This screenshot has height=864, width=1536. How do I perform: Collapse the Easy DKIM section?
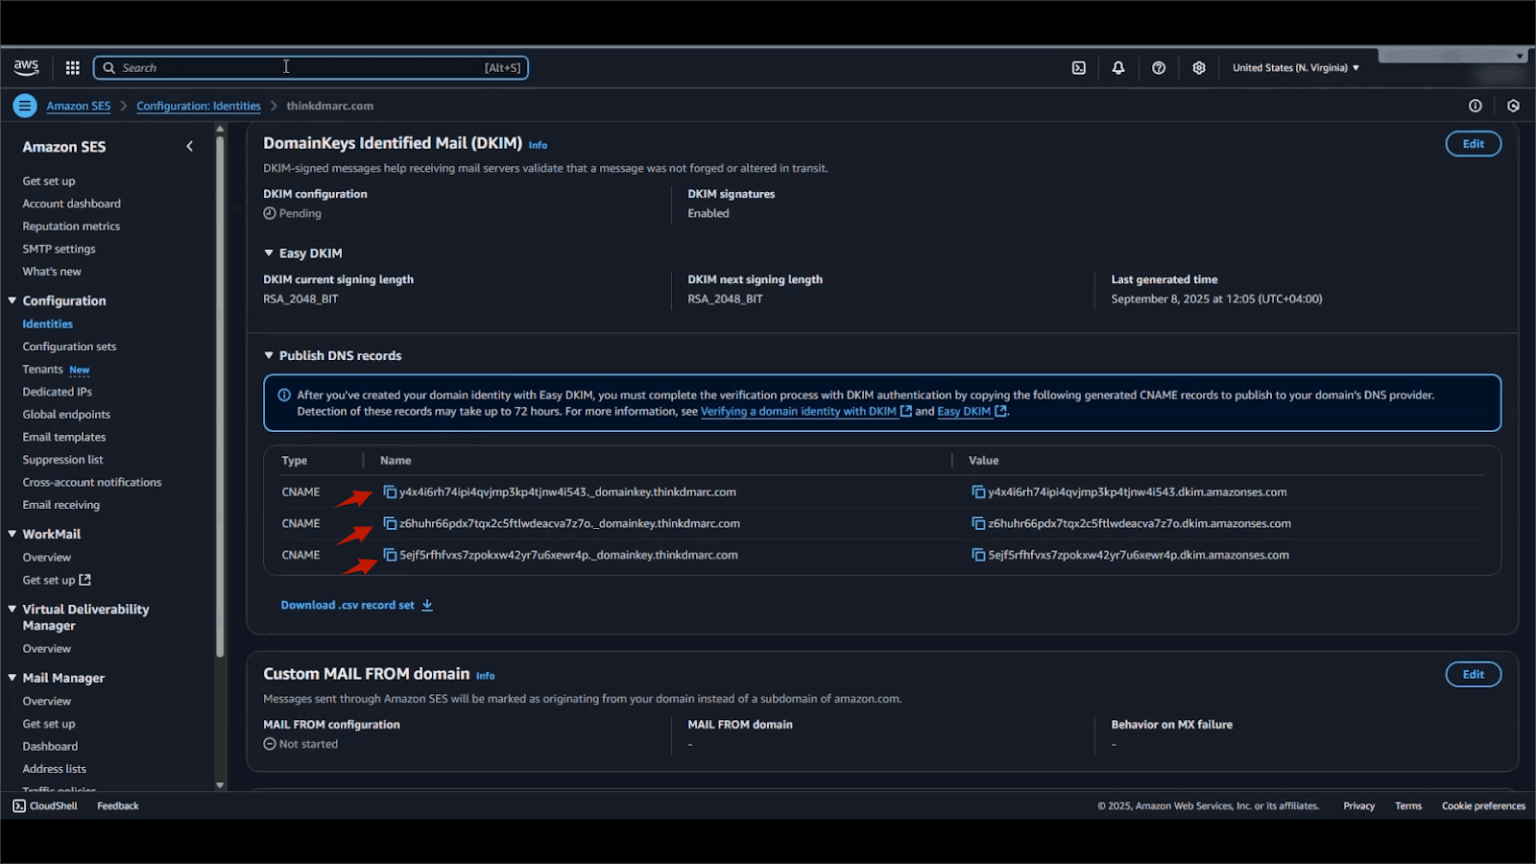coord(268,253)
